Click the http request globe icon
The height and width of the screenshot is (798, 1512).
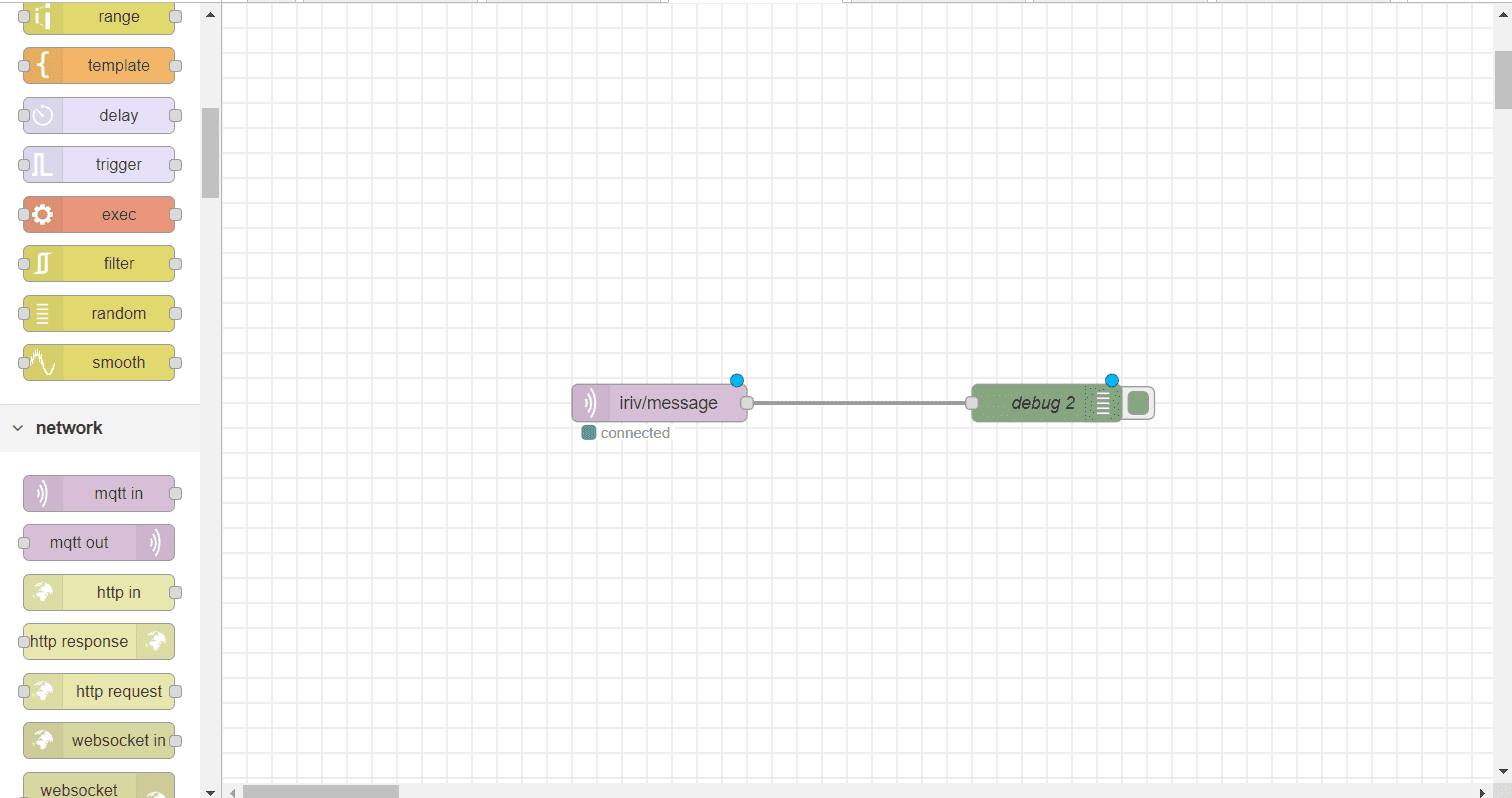pos(41,691)
